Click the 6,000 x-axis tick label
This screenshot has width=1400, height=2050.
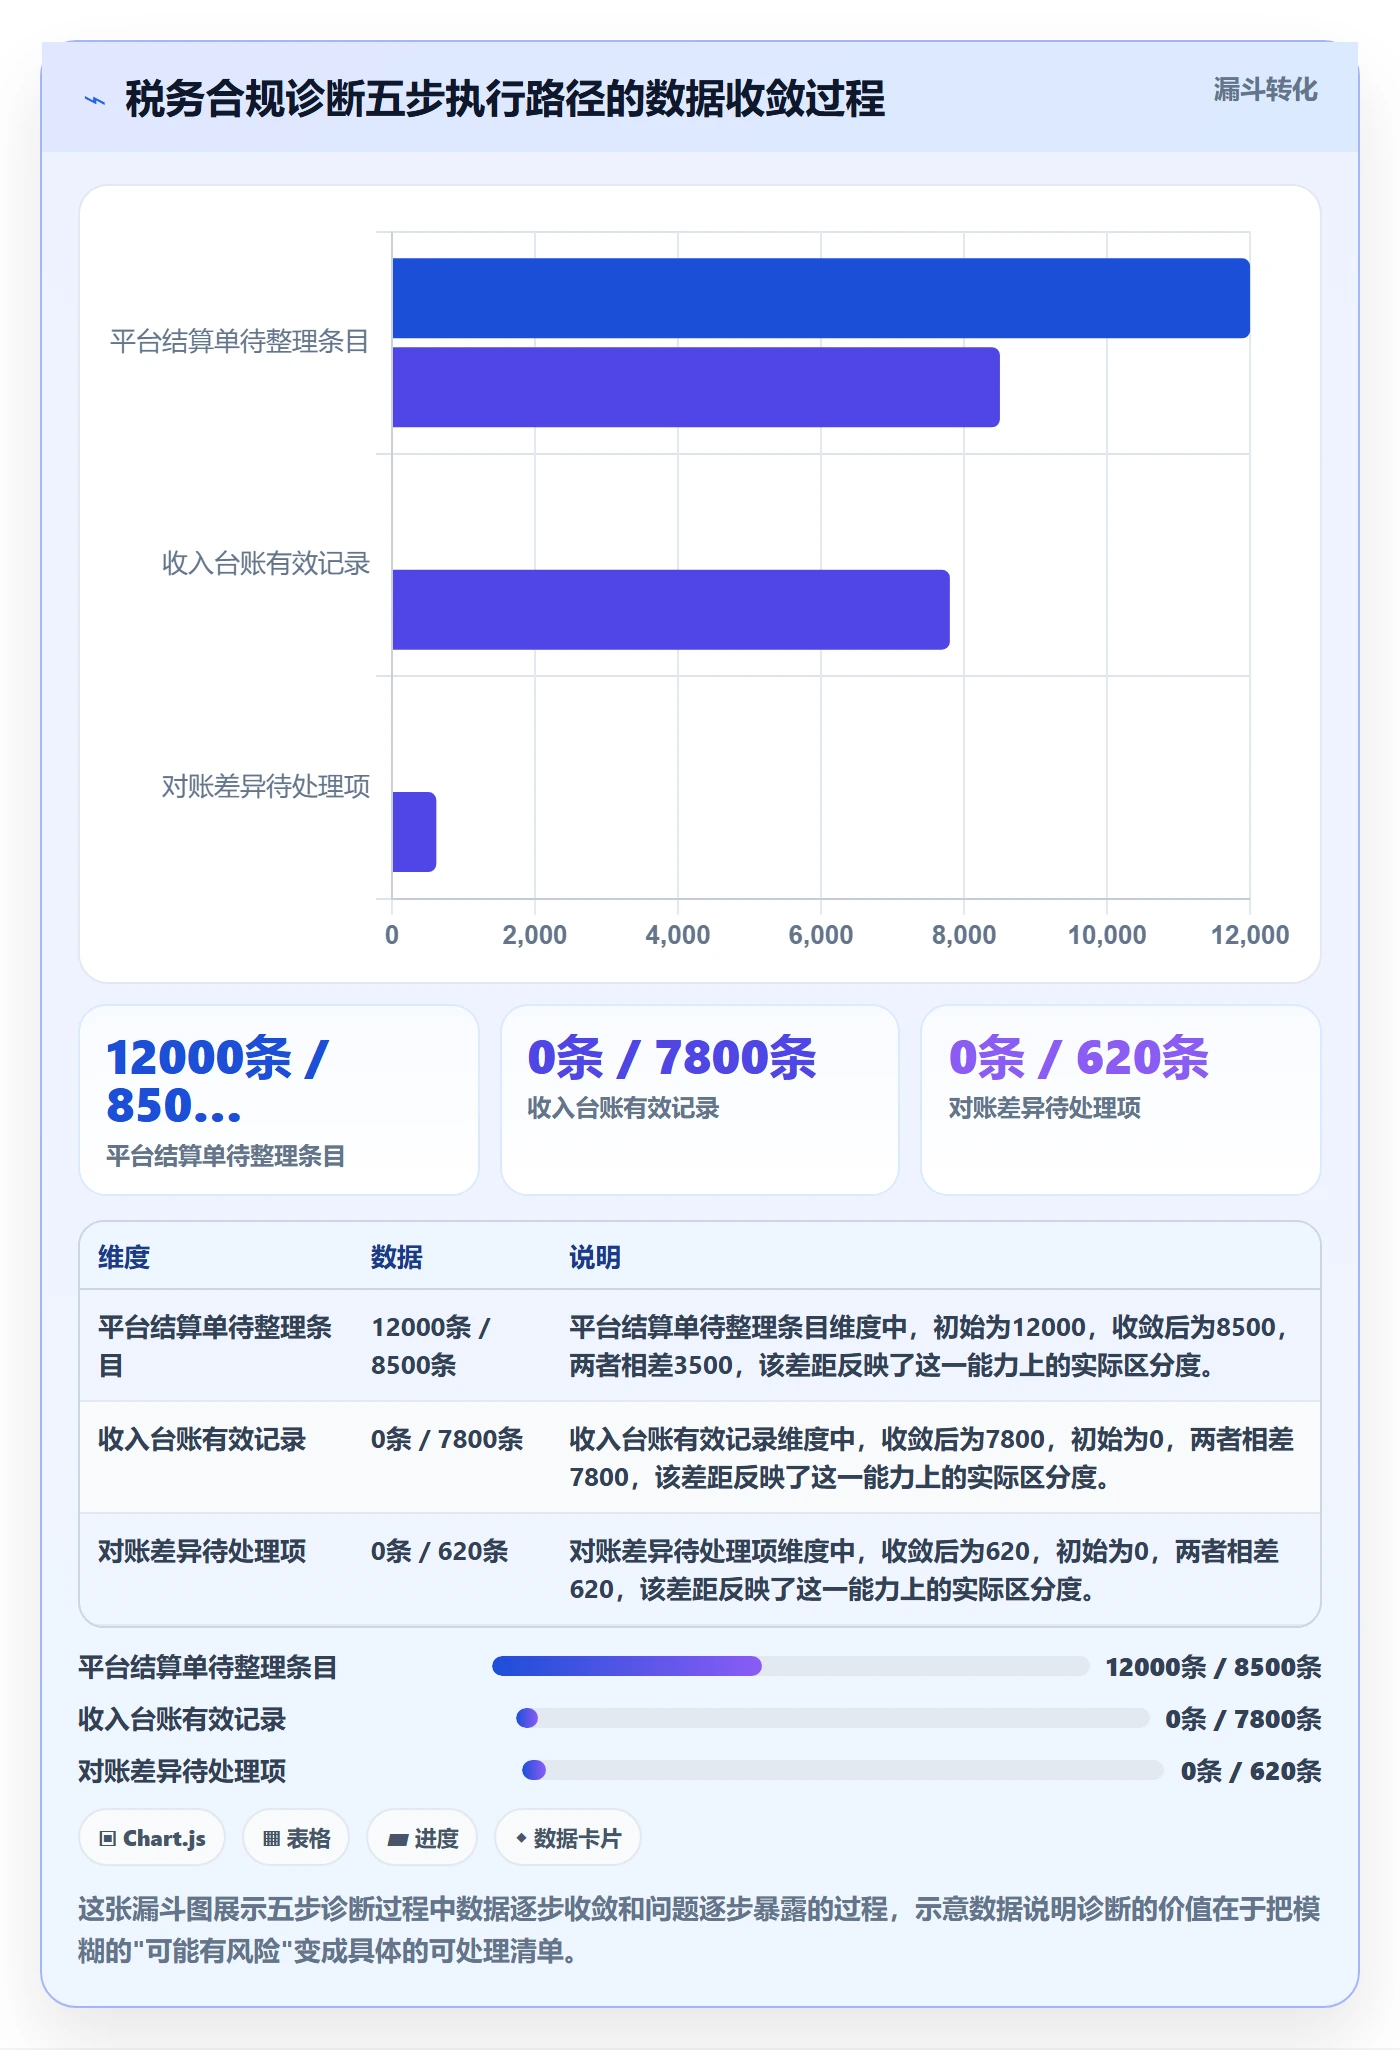(x=821, y=935)
